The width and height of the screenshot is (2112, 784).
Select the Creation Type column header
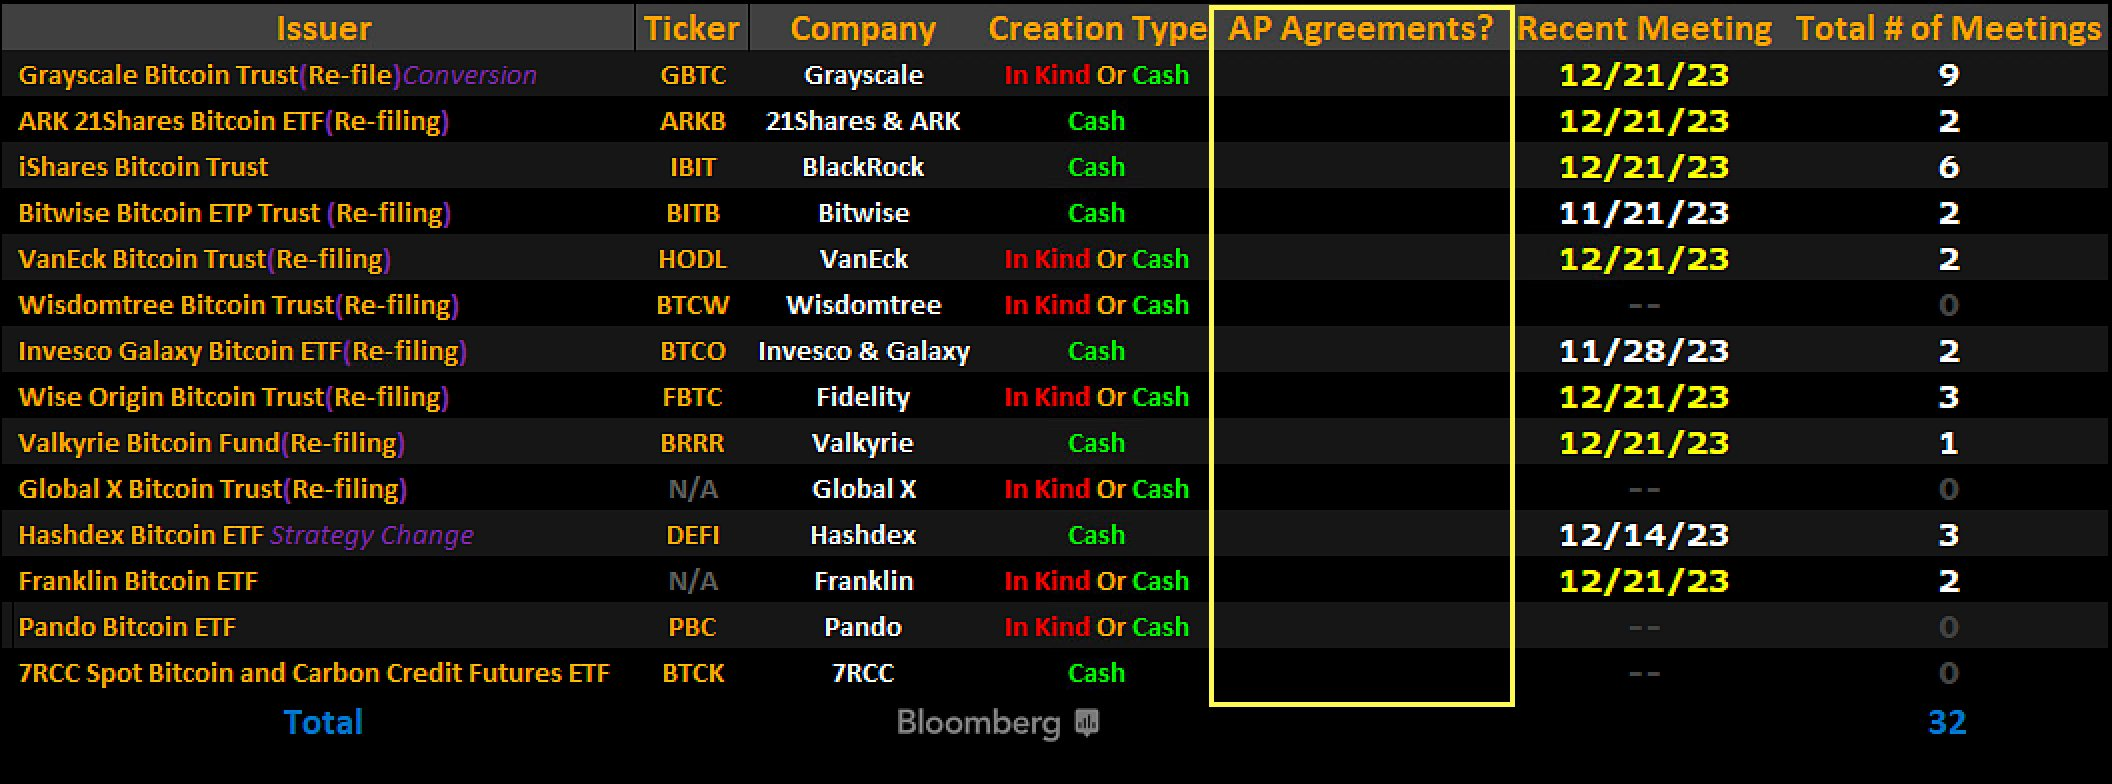(1097, 28)
